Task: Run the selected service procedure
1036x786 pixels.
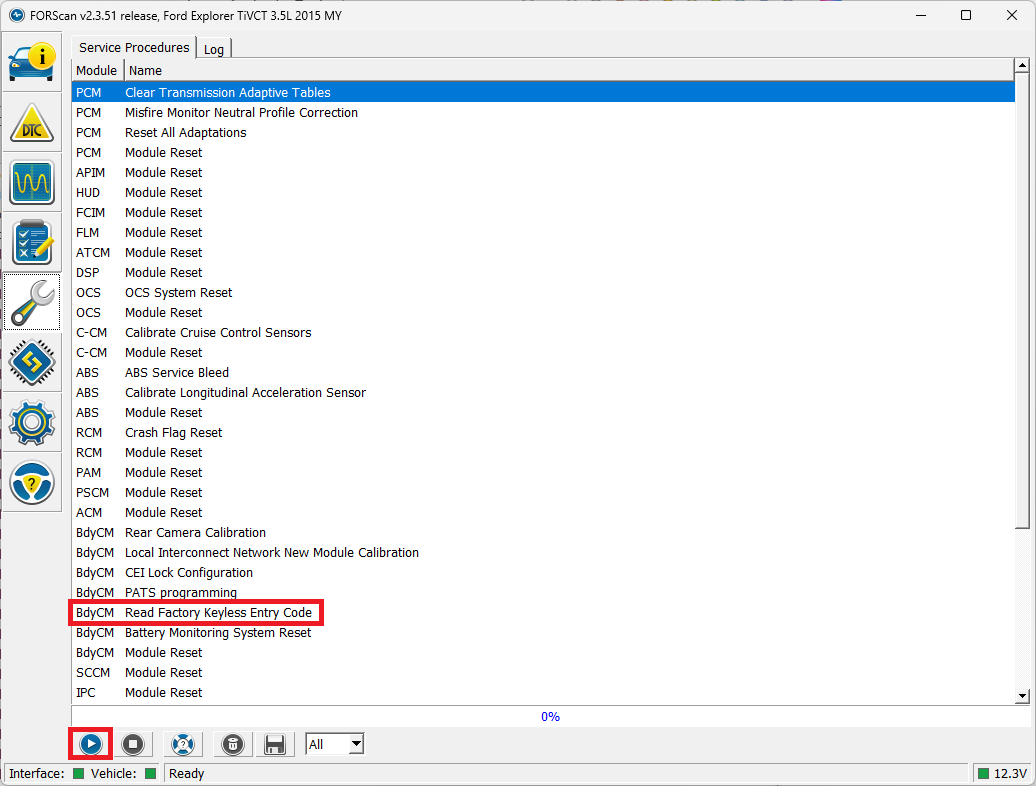Action: tap(91, 744)
